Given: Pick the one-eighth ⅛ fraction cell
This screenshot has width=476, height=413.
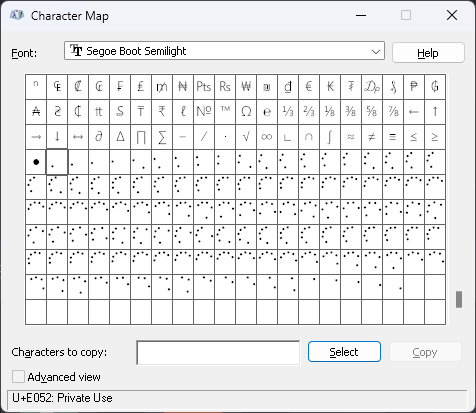Looking at the screenshot, I should 330,112.
